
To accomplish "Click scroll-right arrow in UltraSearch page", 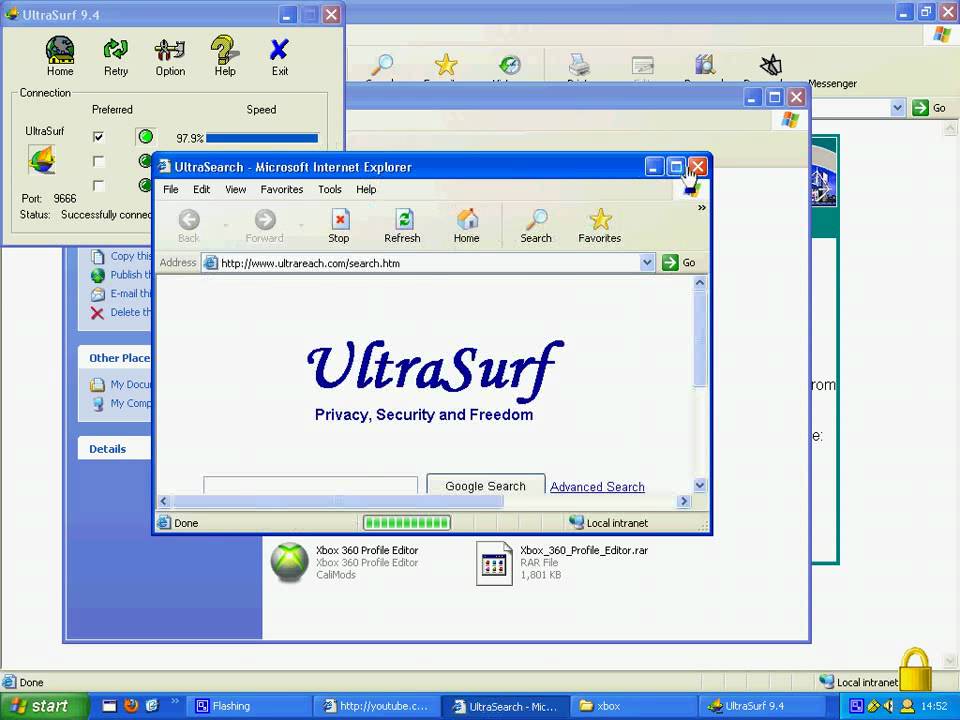I will coord(684,501).
